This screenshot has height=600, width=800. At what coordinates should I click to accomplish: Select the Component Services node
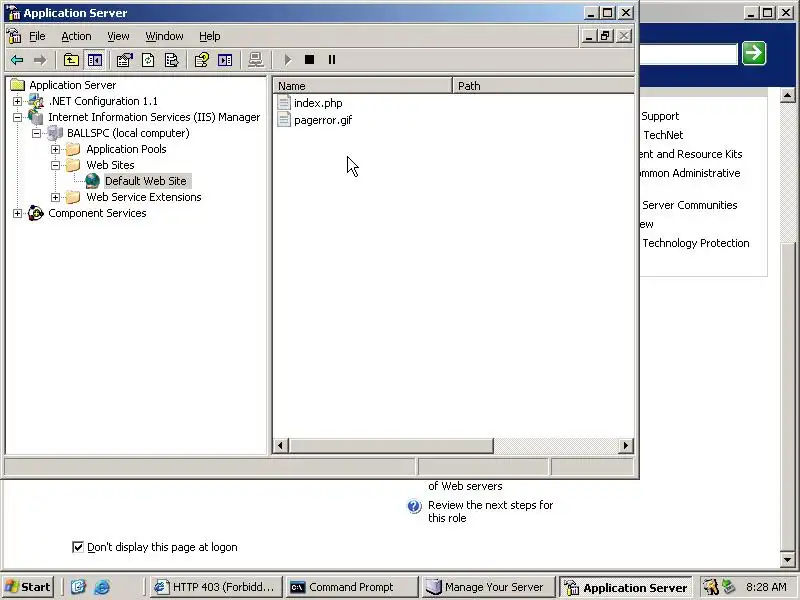tap(97, 213)
